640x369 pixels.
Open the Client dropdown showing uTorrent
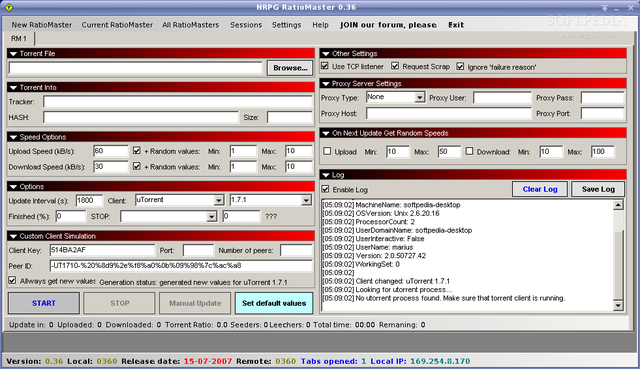(219, 200)
